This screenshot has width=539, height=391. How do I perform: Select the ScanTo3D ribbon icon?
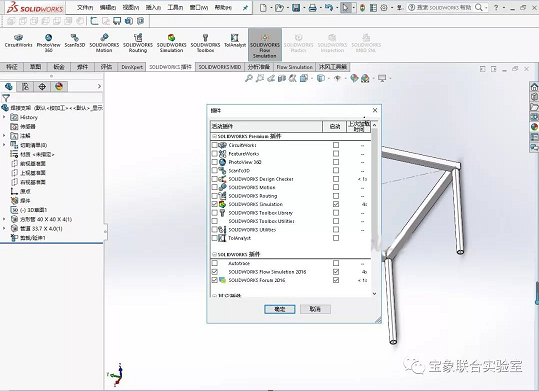[x=75, y=41]
